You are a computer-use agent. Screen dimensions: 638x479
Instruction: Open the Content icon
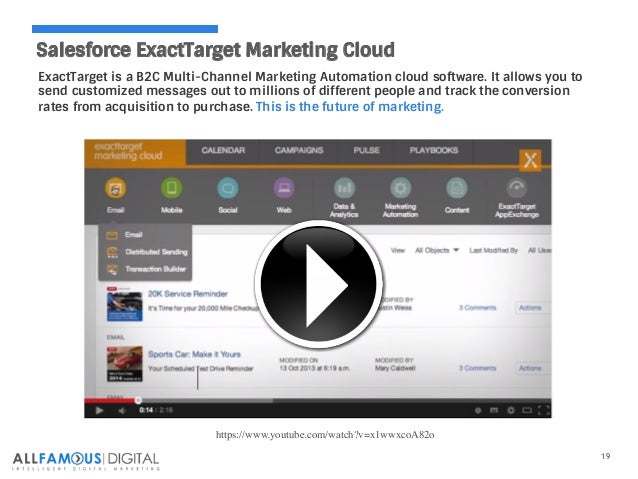pos(457,188)
